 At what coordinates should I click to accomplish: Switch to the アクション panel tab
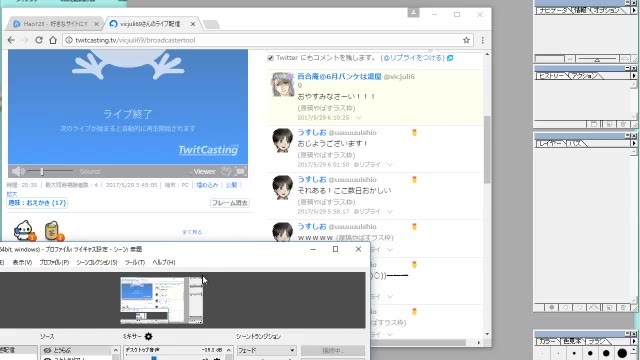[584, 76]
